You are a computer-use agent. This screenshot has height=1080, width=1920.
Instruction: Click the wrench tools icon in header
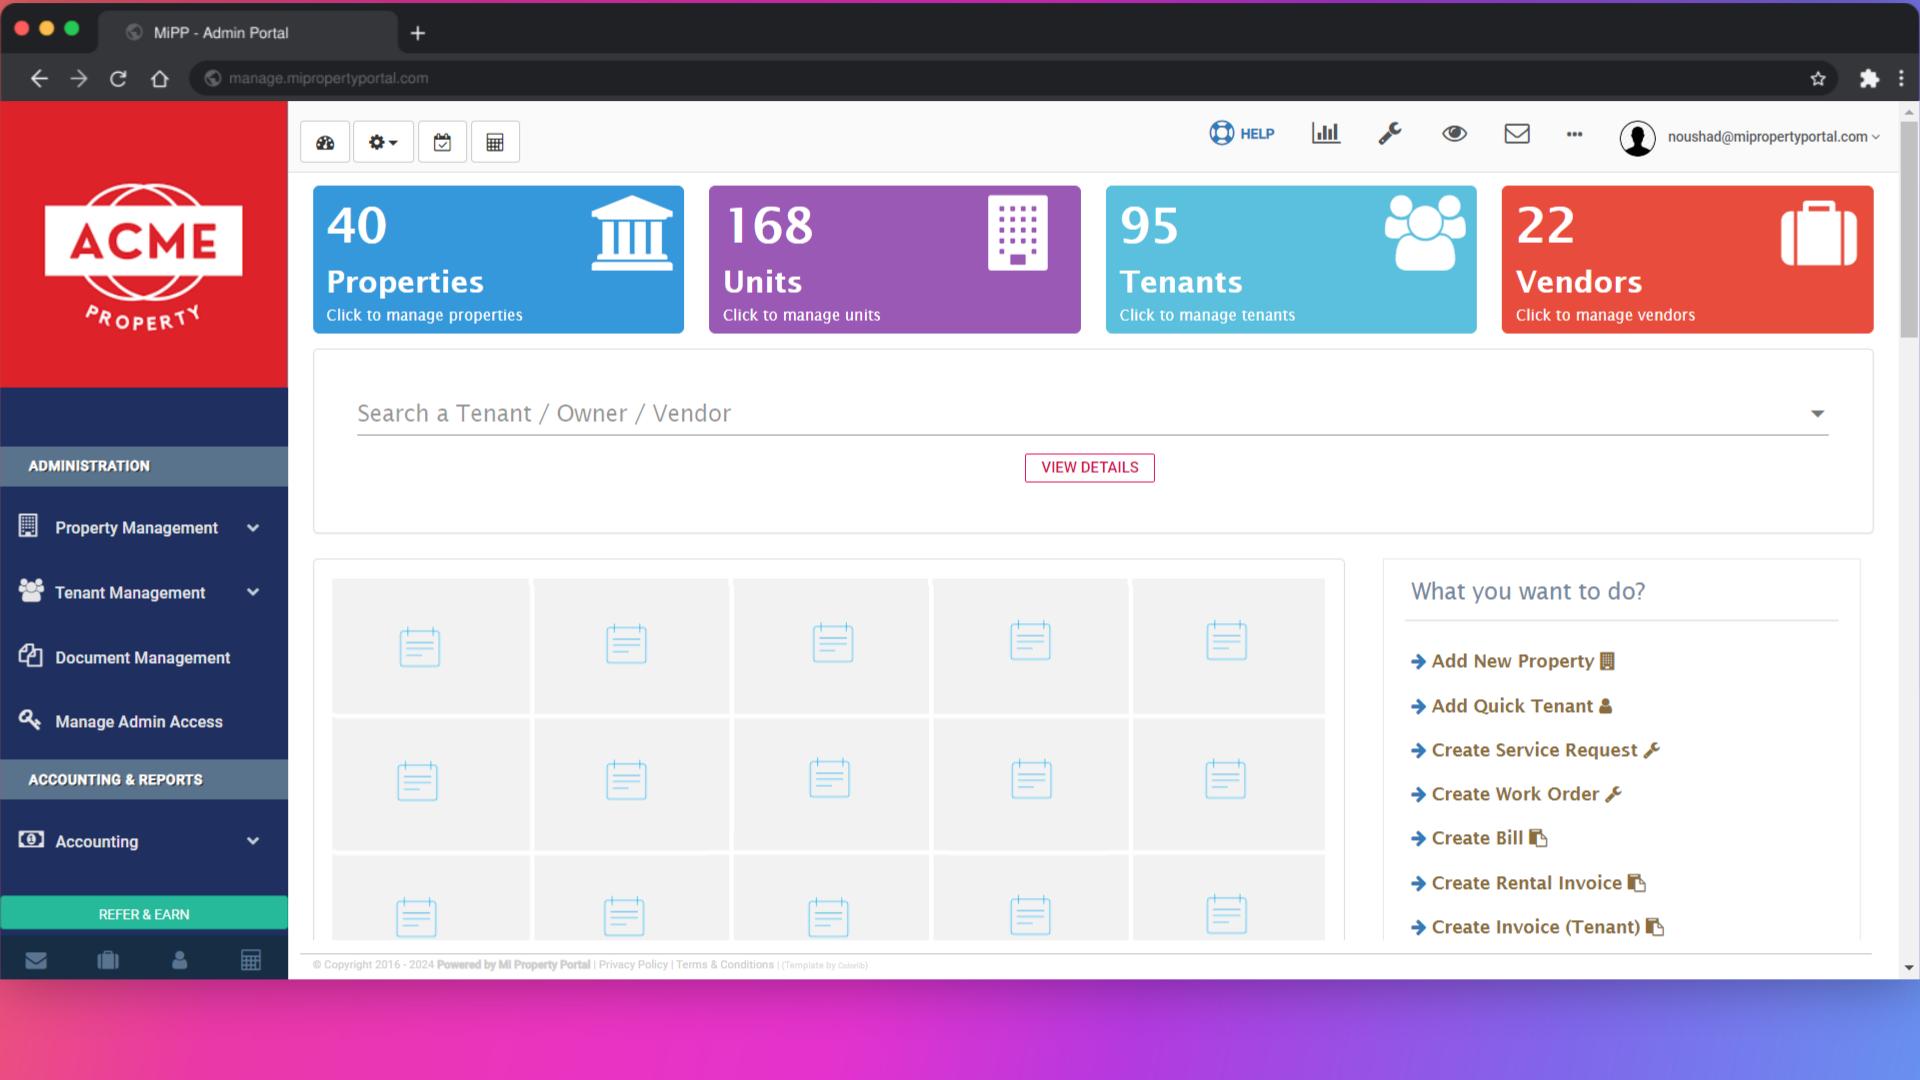point(1390,133)
